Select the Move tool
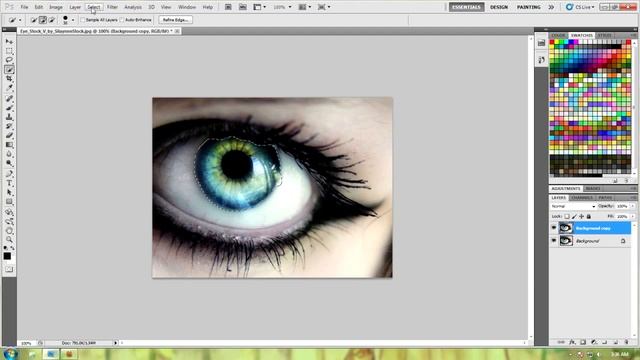 pos(9,42)
